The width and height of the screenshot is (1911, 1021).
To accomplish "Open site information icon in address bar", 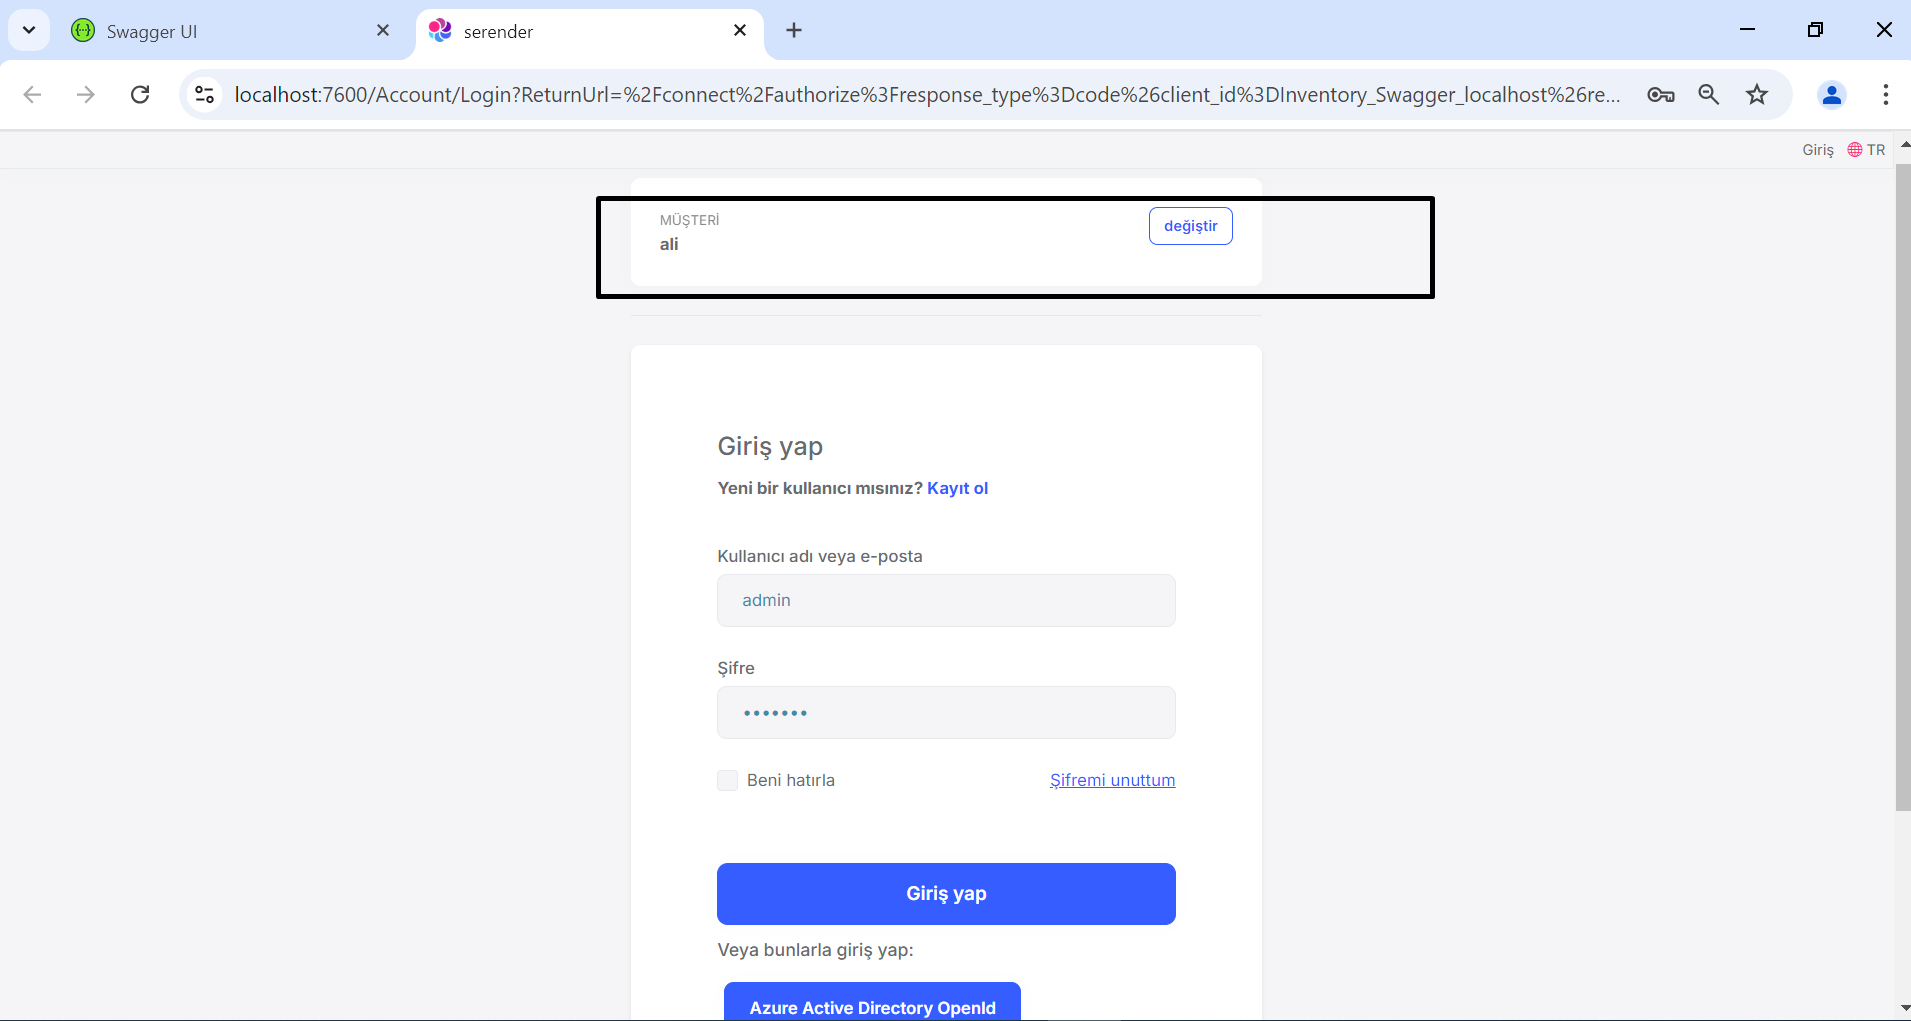I will click(x=205, y=95).
